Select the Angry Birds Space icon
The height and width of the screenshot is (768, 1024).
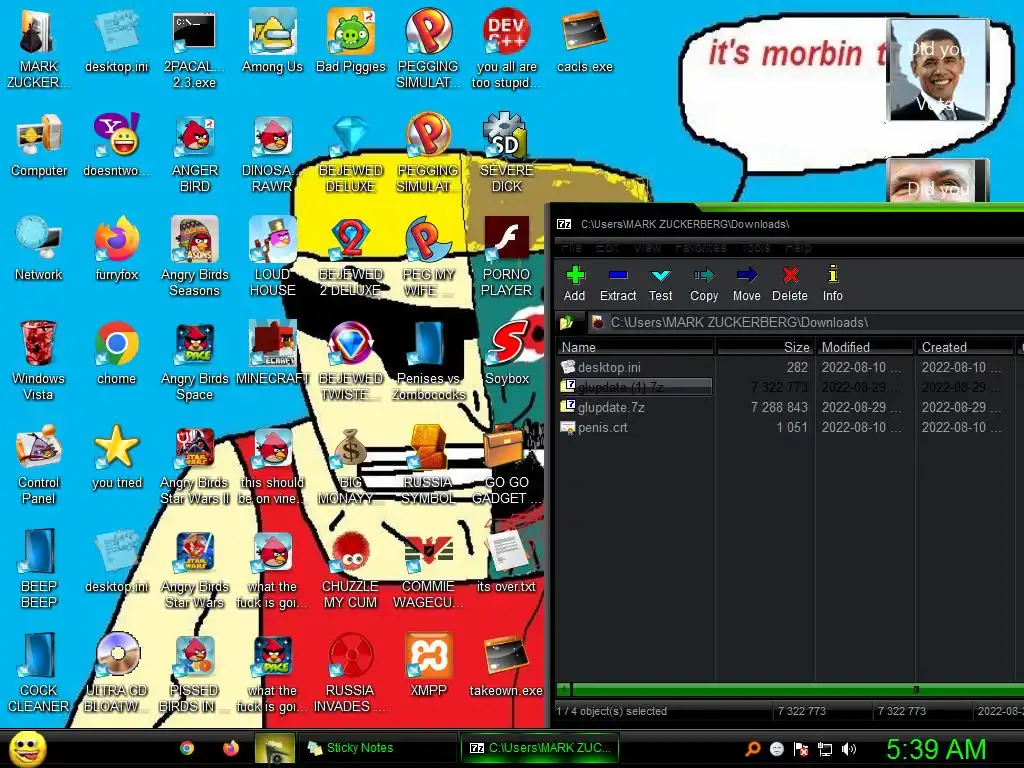pyautogui.click(x=194, y=360)
